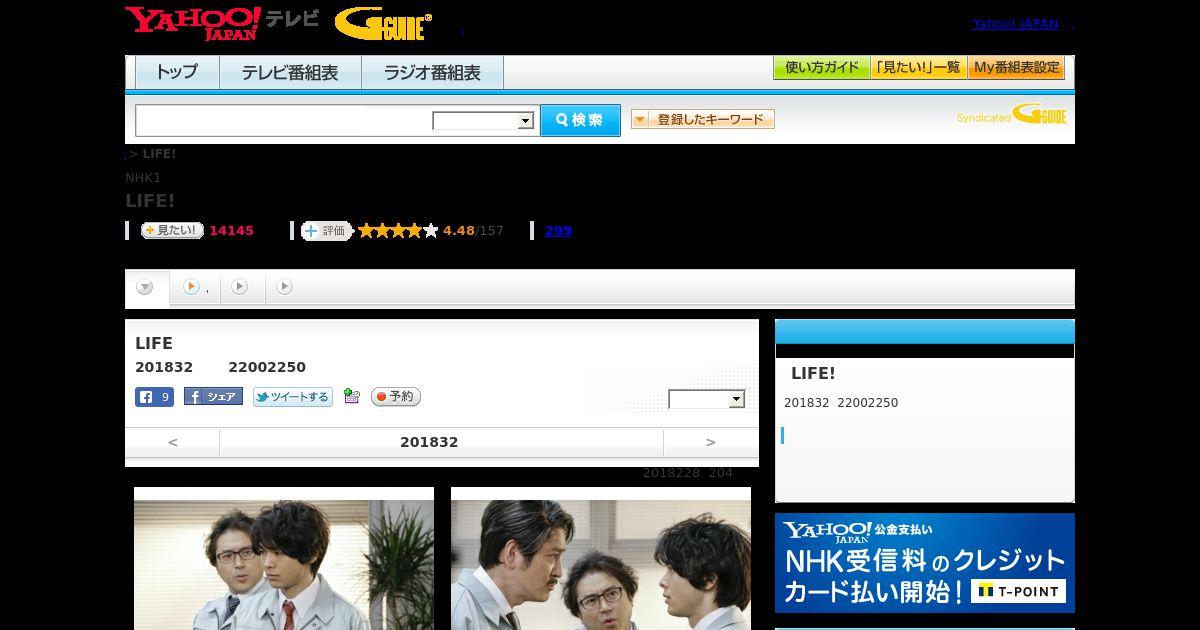
Task: Click the G-GUIDE logo in the header
Action: pos(383,23)
